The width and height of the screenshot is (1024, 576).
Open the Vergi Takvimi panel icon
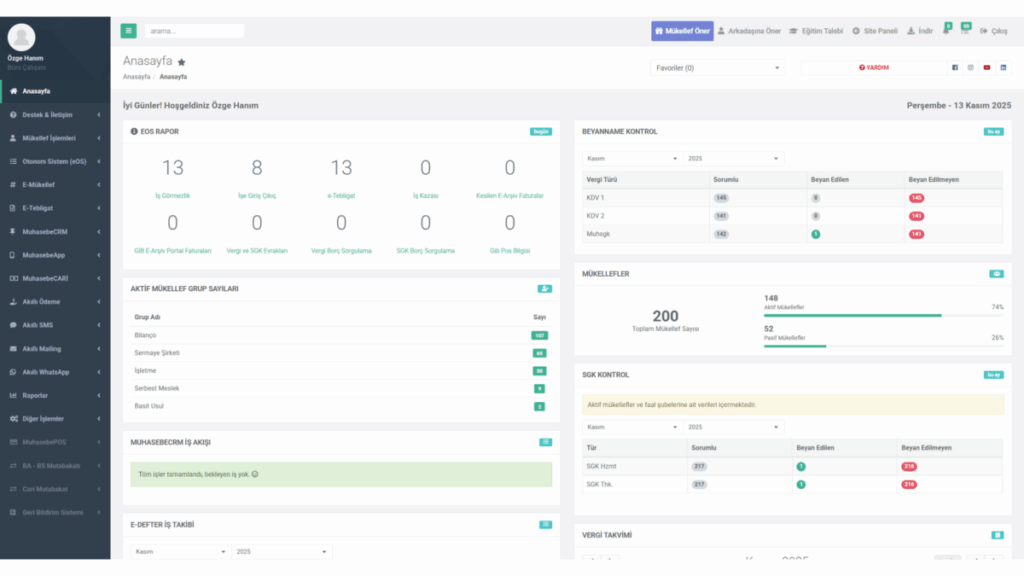coord(997,535)
